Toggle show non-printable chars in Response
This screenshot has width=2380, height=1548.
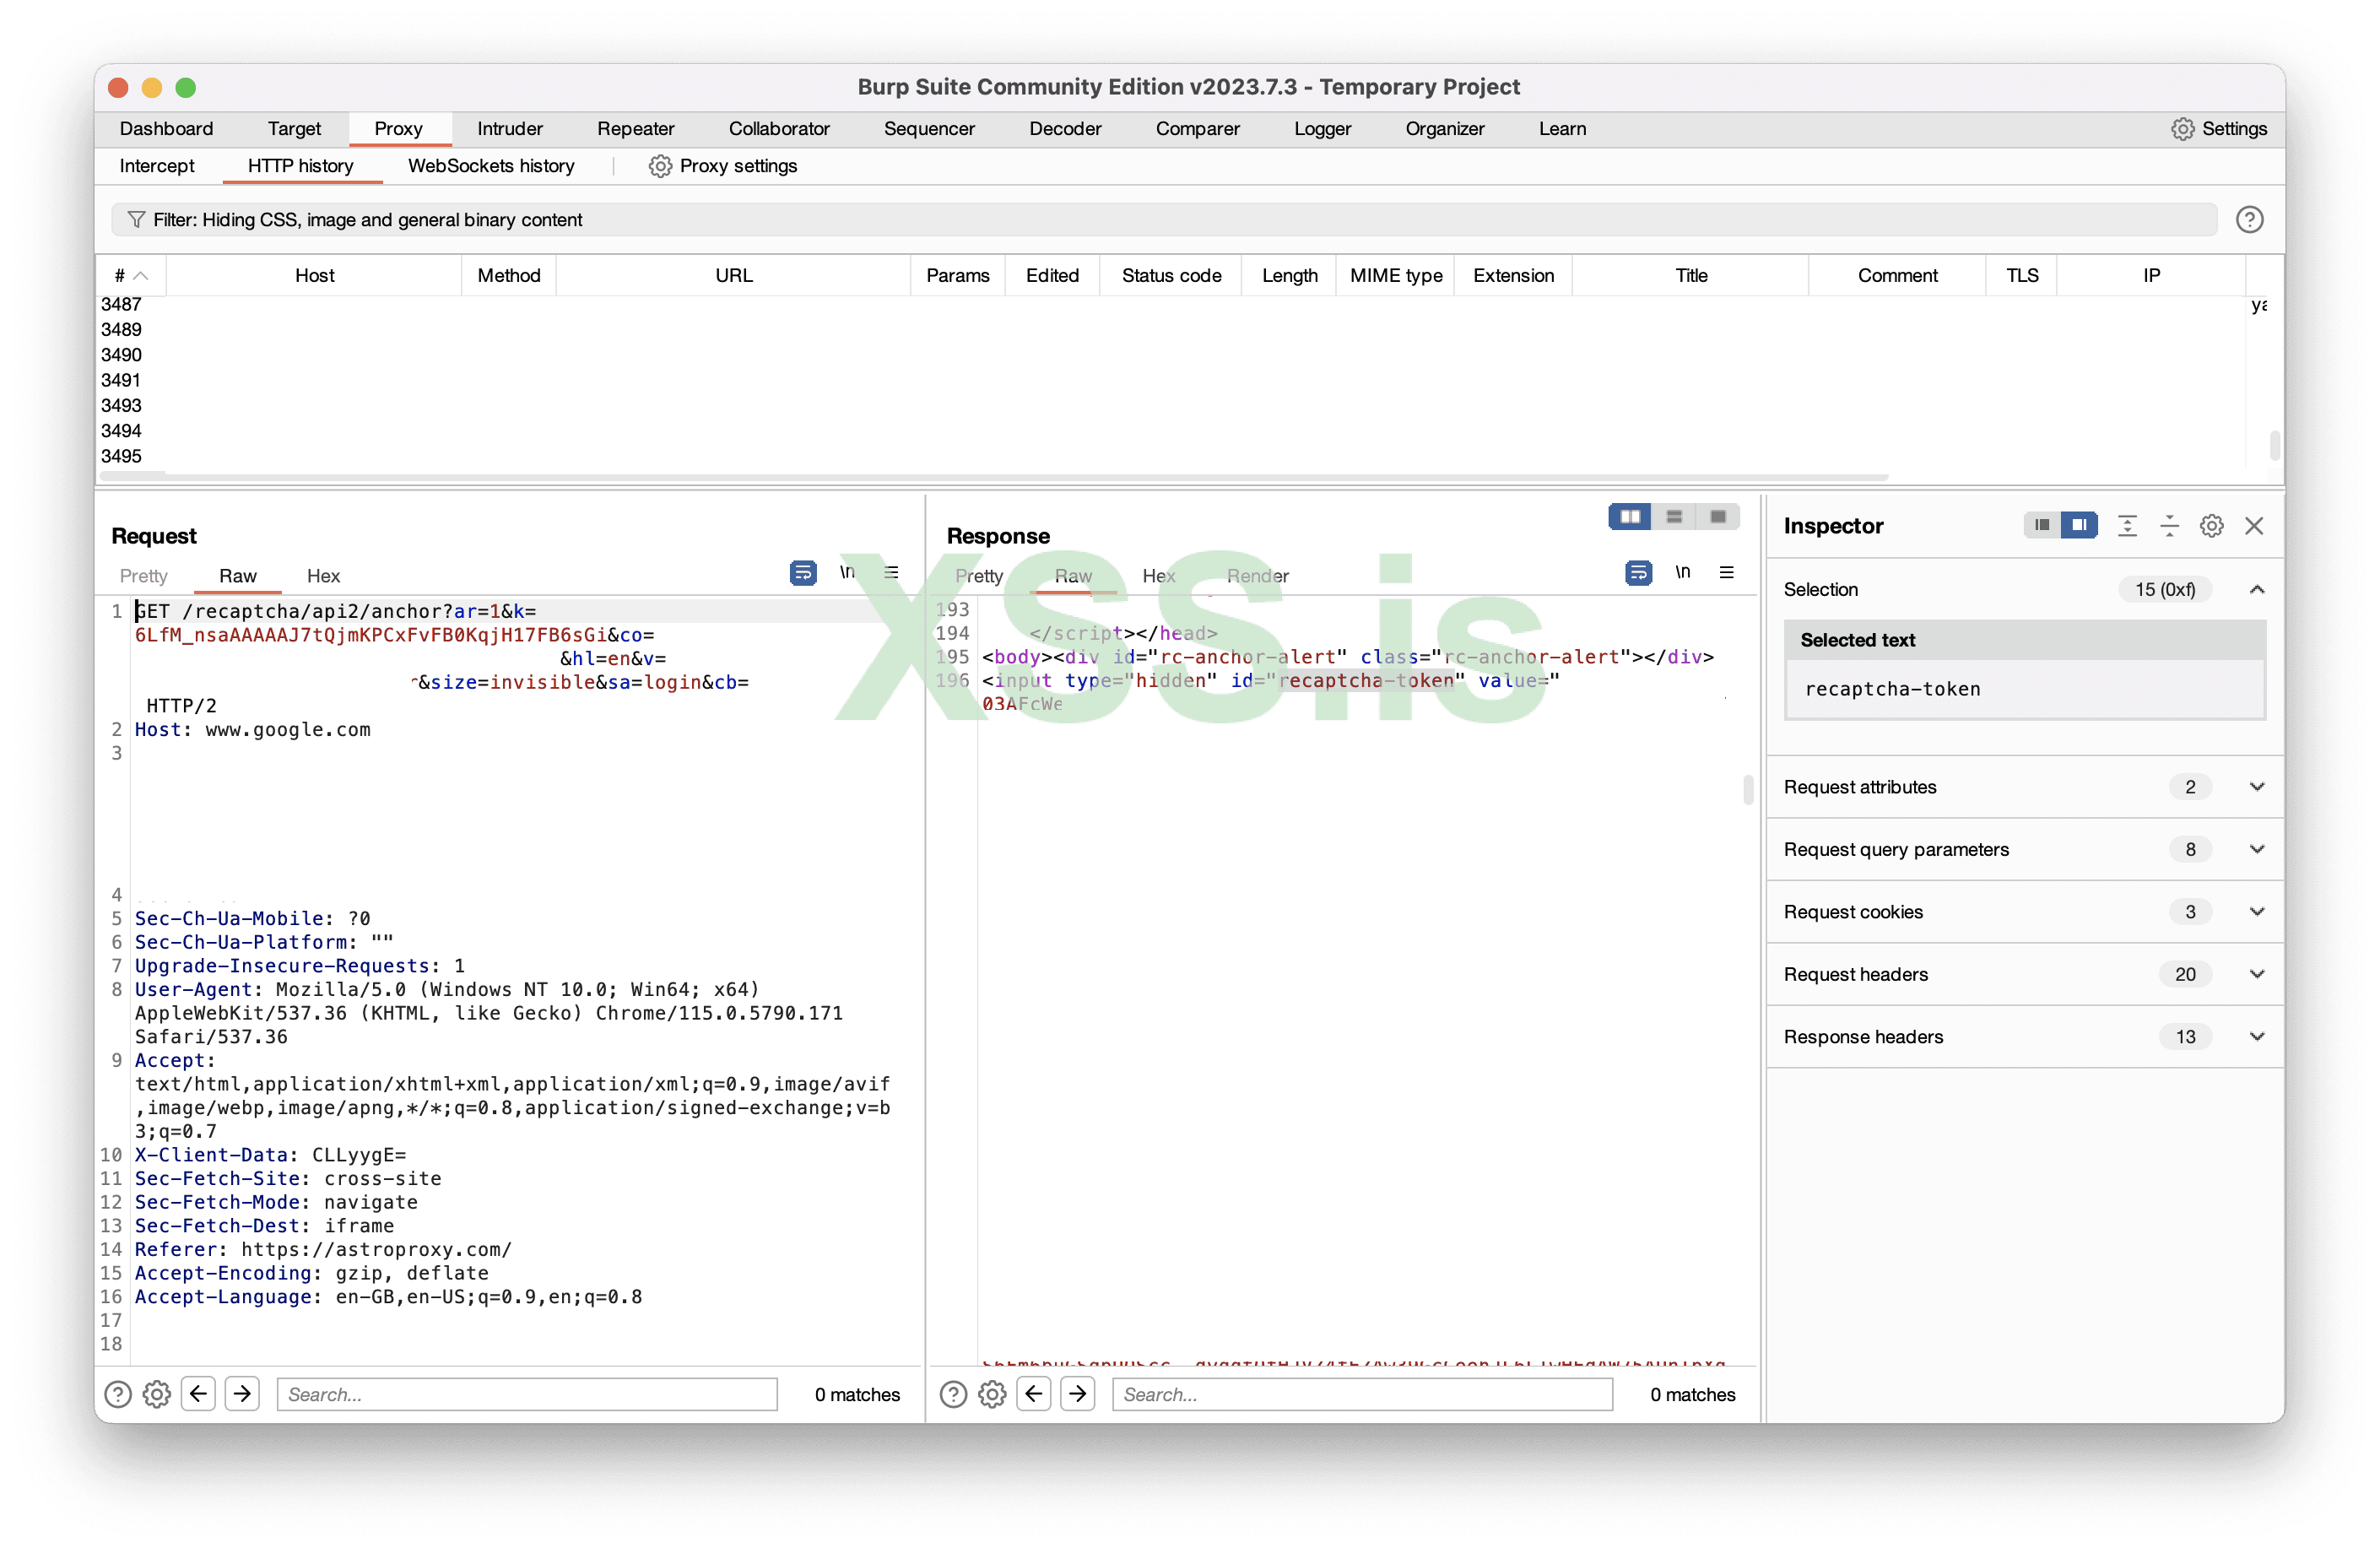coord(1683,573)
